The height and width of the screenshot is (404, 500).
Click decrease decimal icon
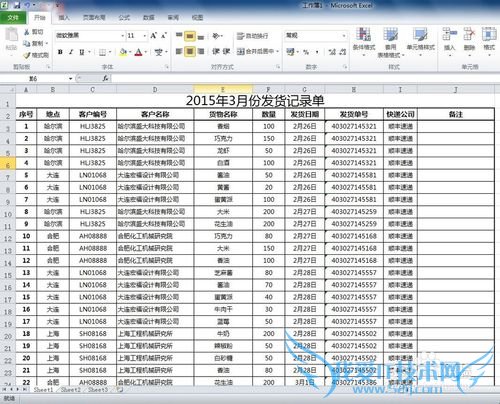343,52
